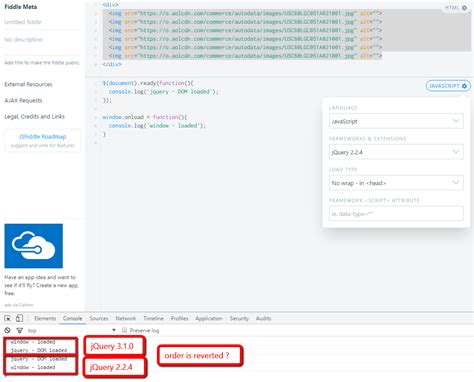Click the 'ads via Carbon' link
Screen dimensions: 474x382
(19, 305)
